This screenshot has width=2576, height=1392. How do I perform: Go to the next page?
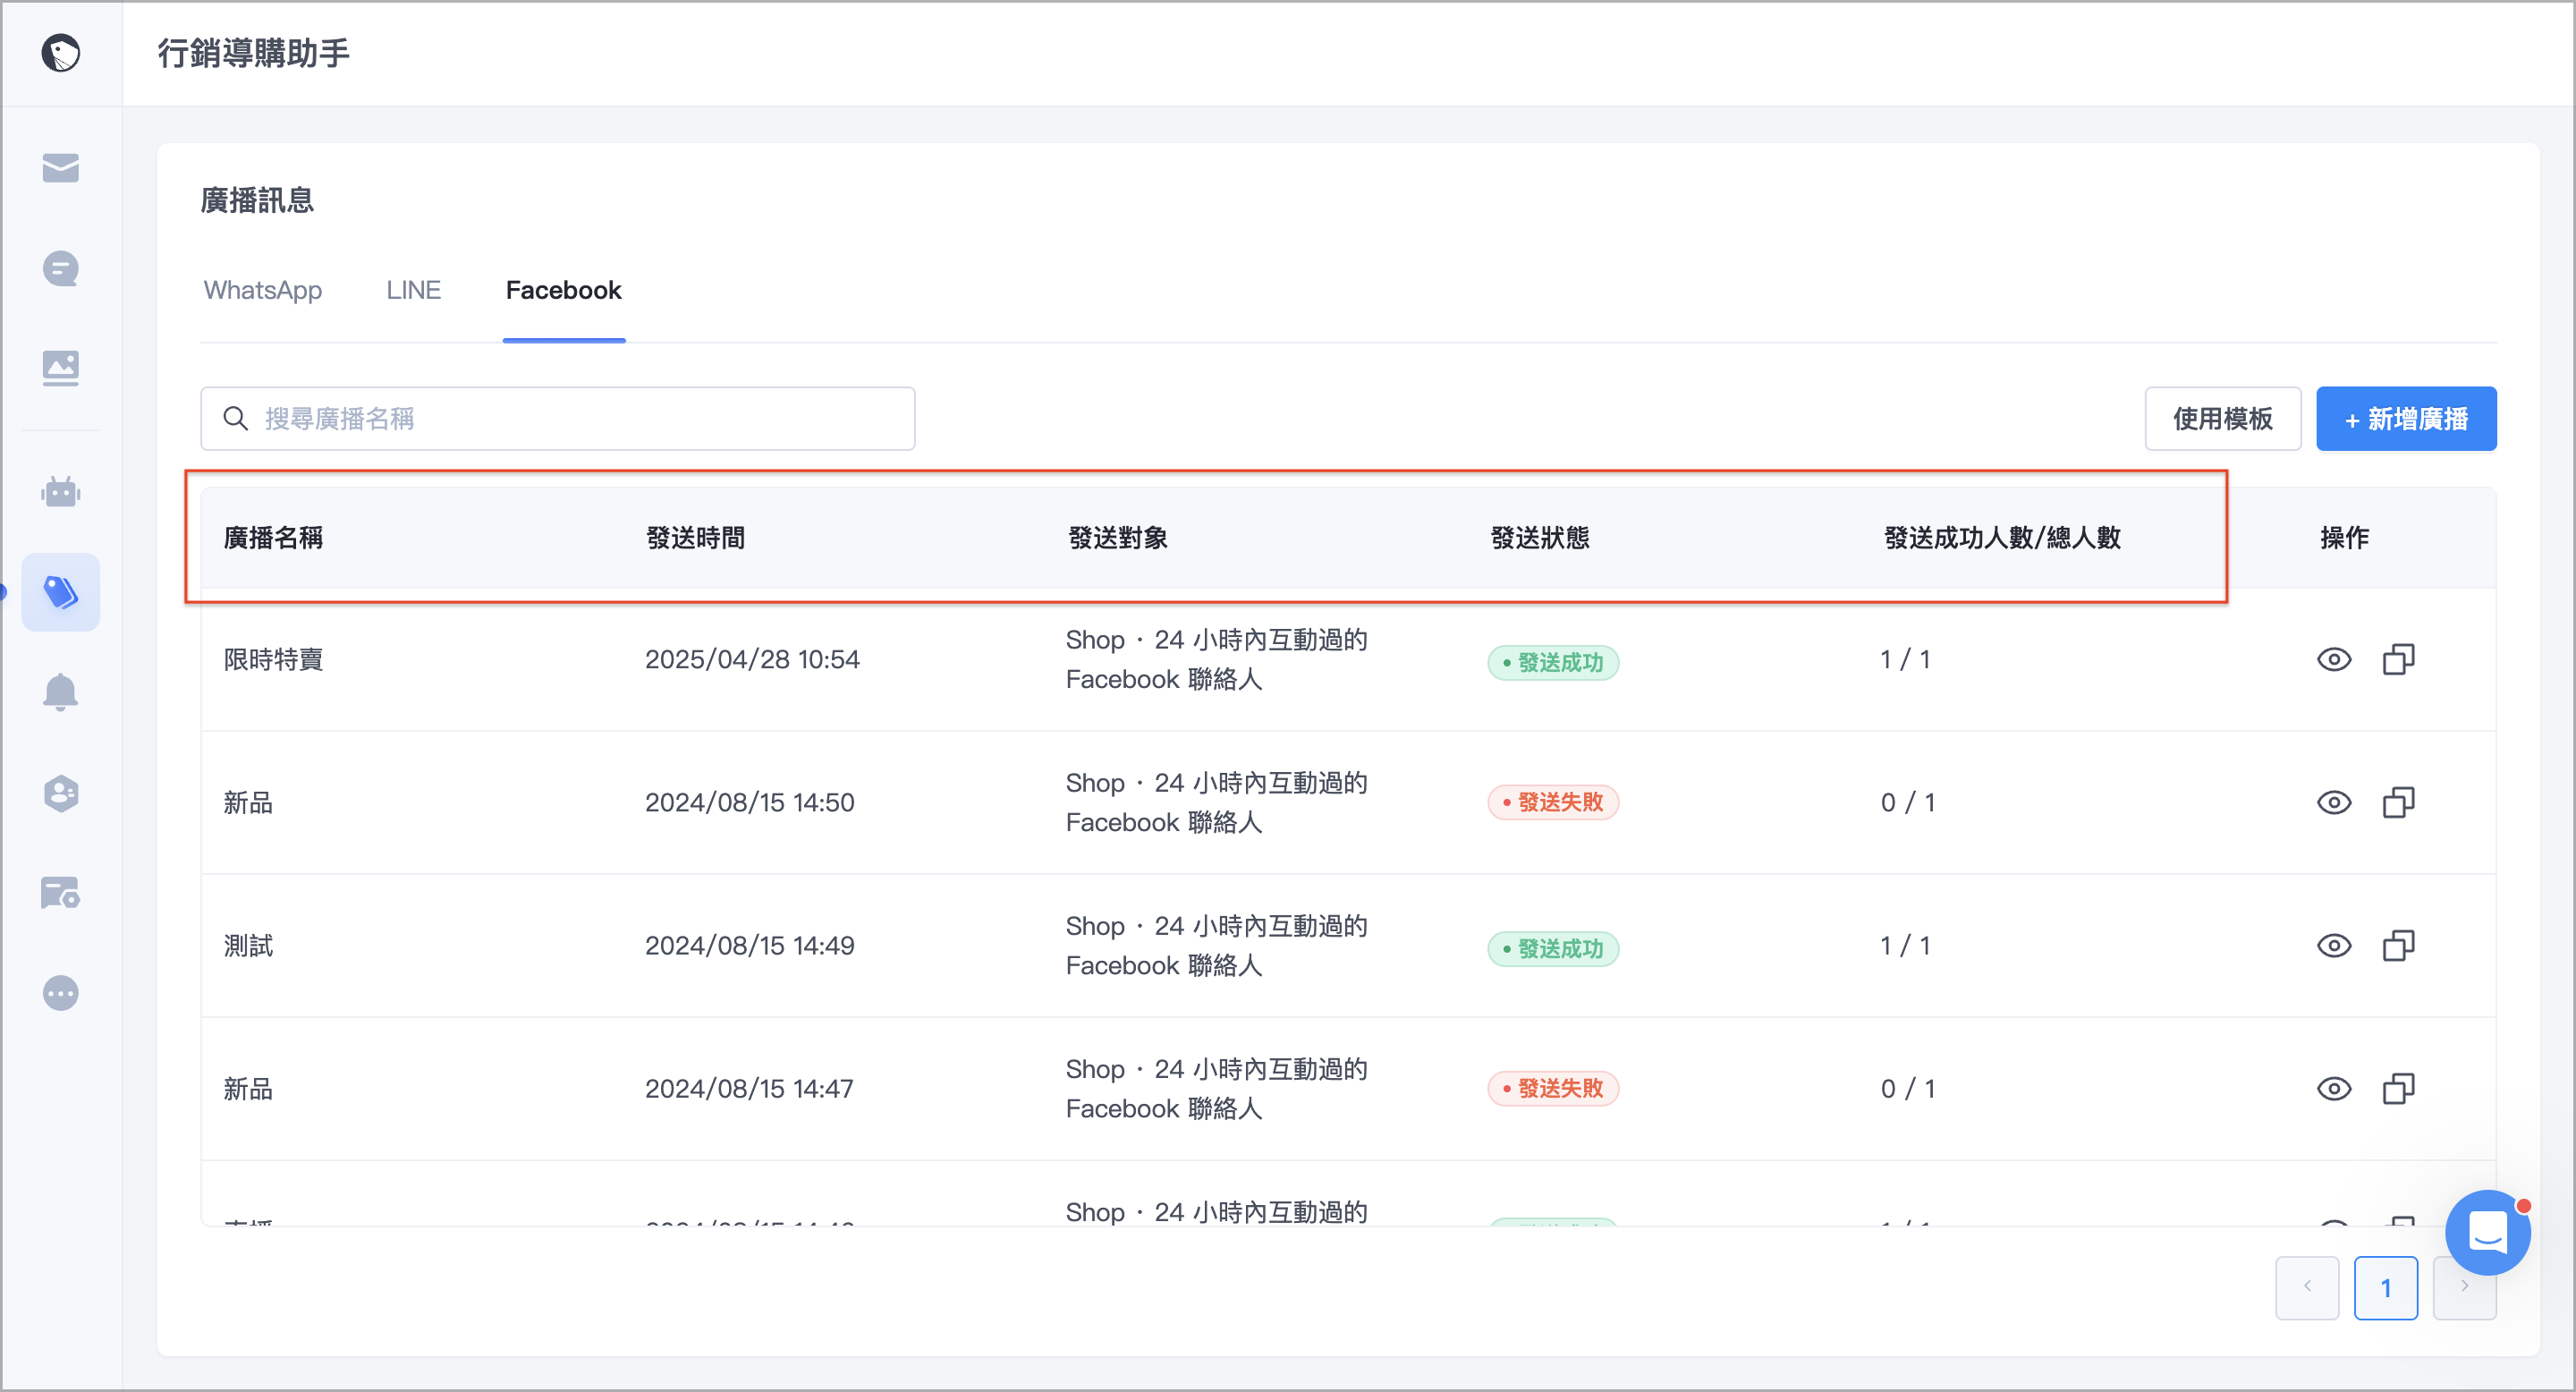(x=2465, y=1288)
